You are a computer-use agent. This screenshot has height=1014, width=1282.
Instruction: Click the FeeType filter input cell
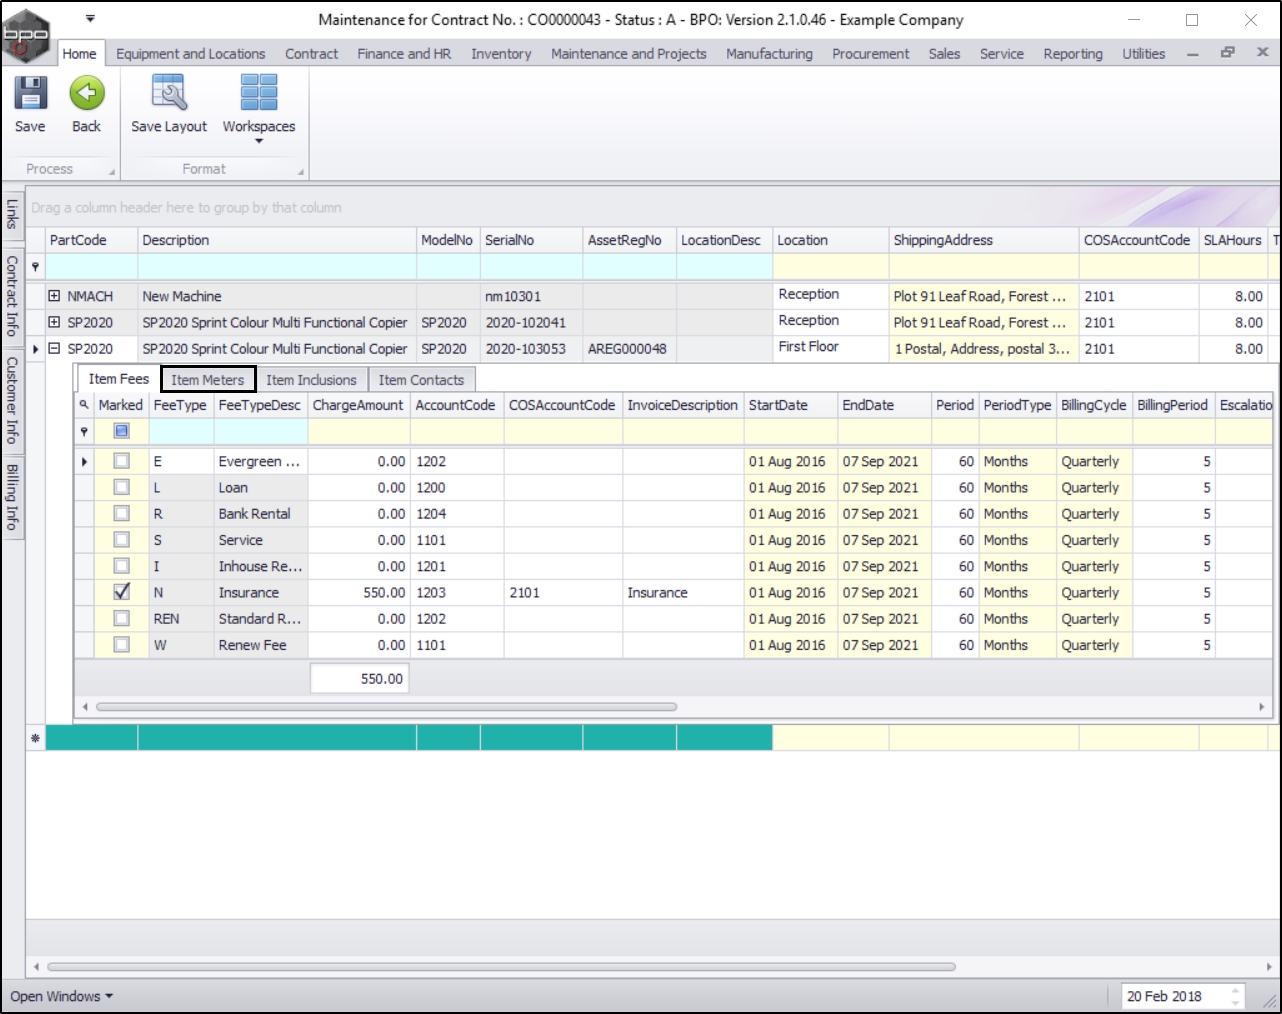coord(181,431)
